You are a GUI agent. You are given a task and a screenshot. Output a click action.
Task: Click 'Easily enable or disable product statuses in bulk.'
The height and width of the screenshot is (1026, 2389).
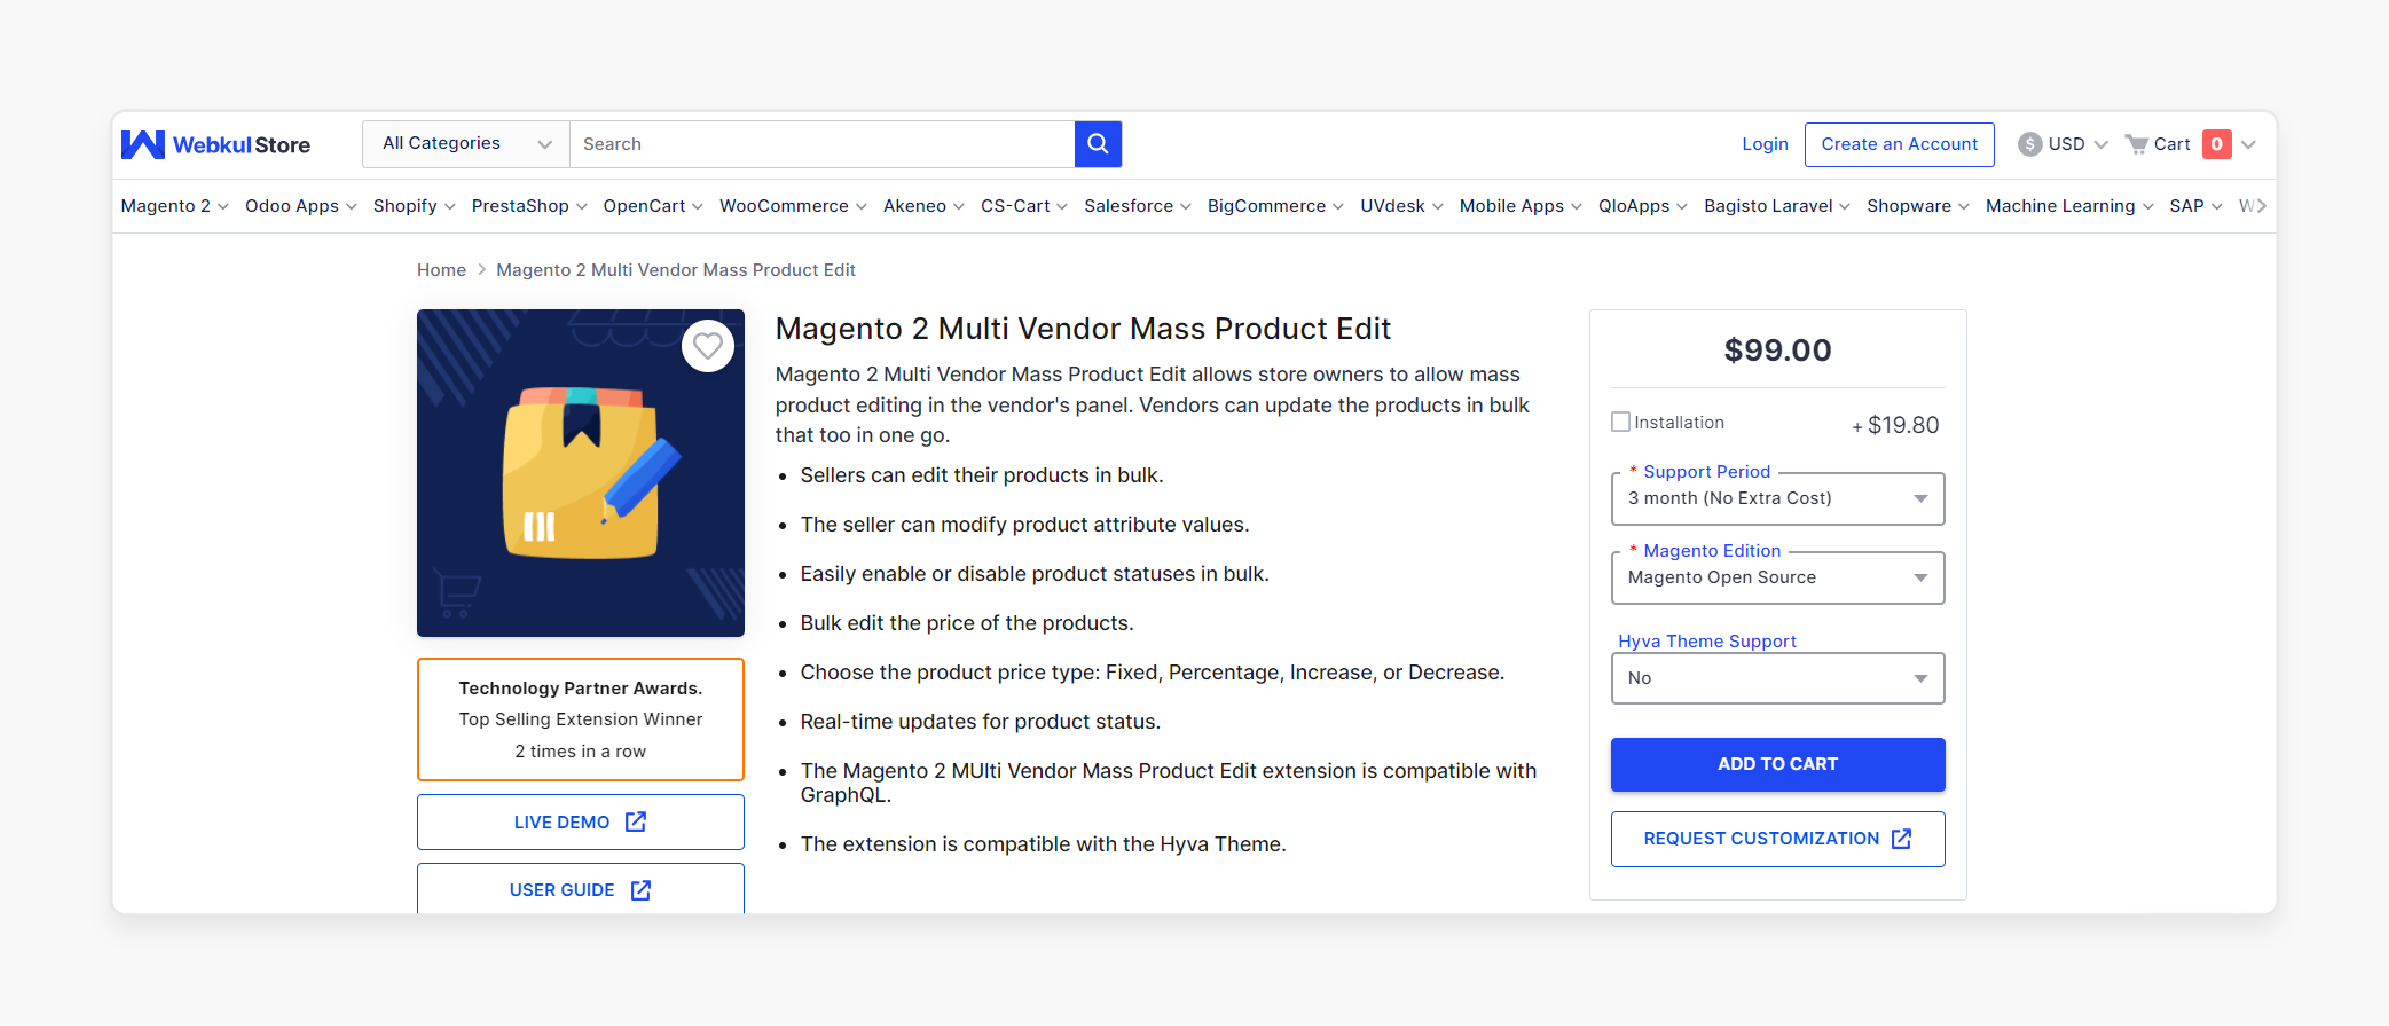[x=1034, y=574]
